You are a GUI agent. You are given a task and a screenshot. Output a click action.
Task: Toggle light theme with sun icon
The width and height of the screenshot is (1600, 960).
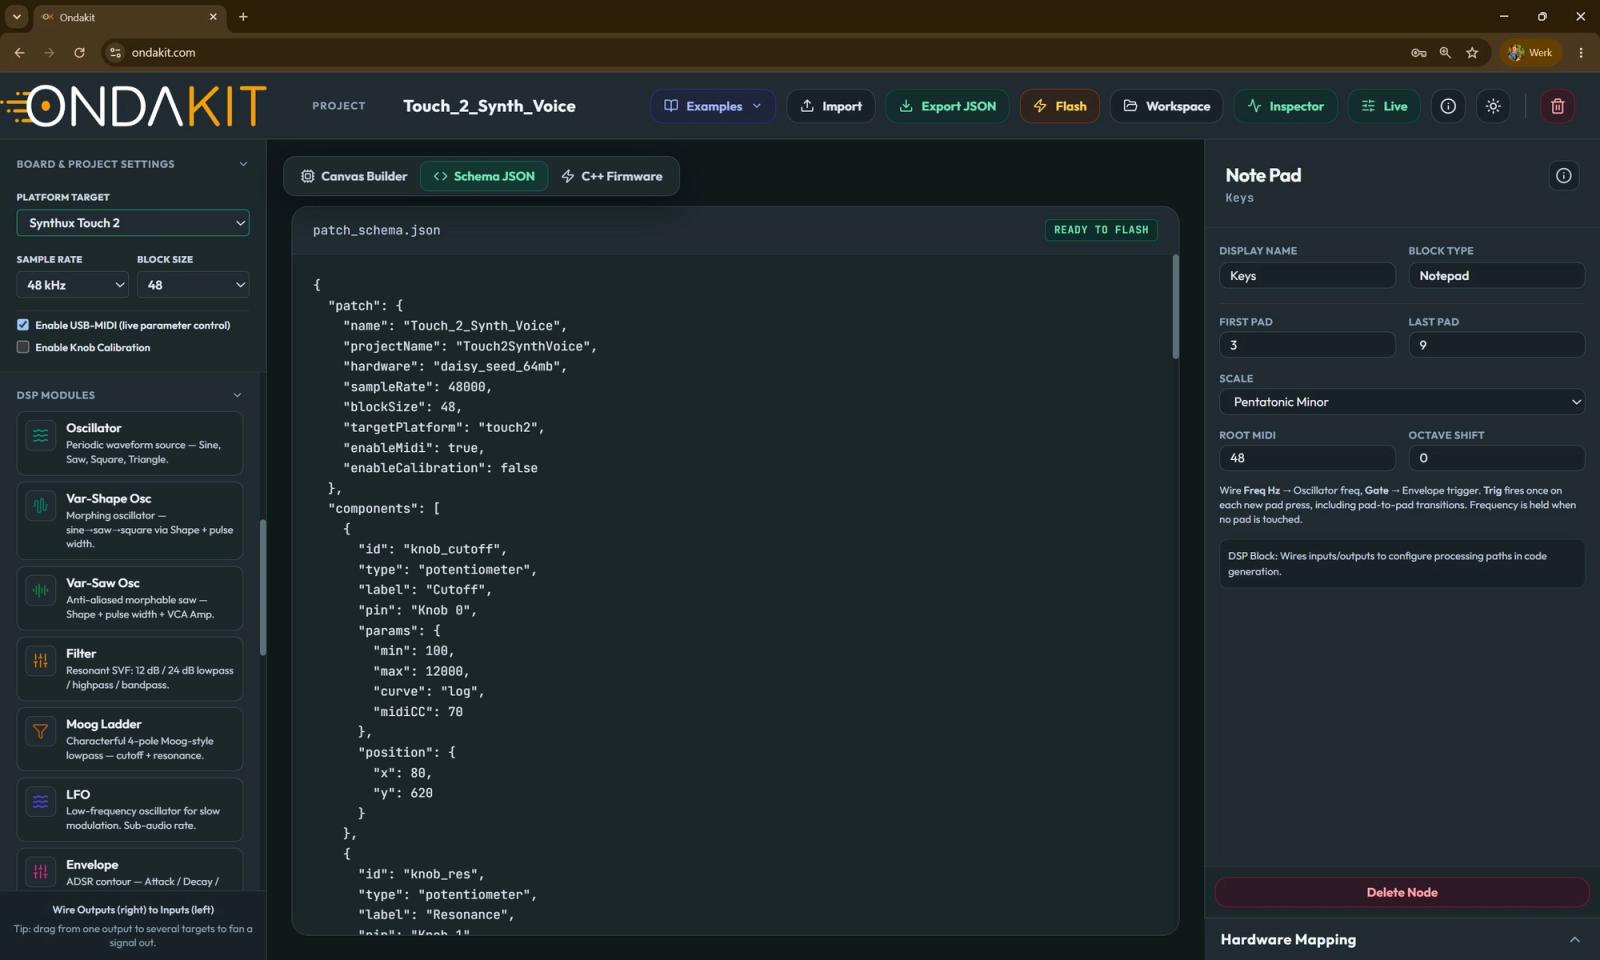tap(1493, 106)
